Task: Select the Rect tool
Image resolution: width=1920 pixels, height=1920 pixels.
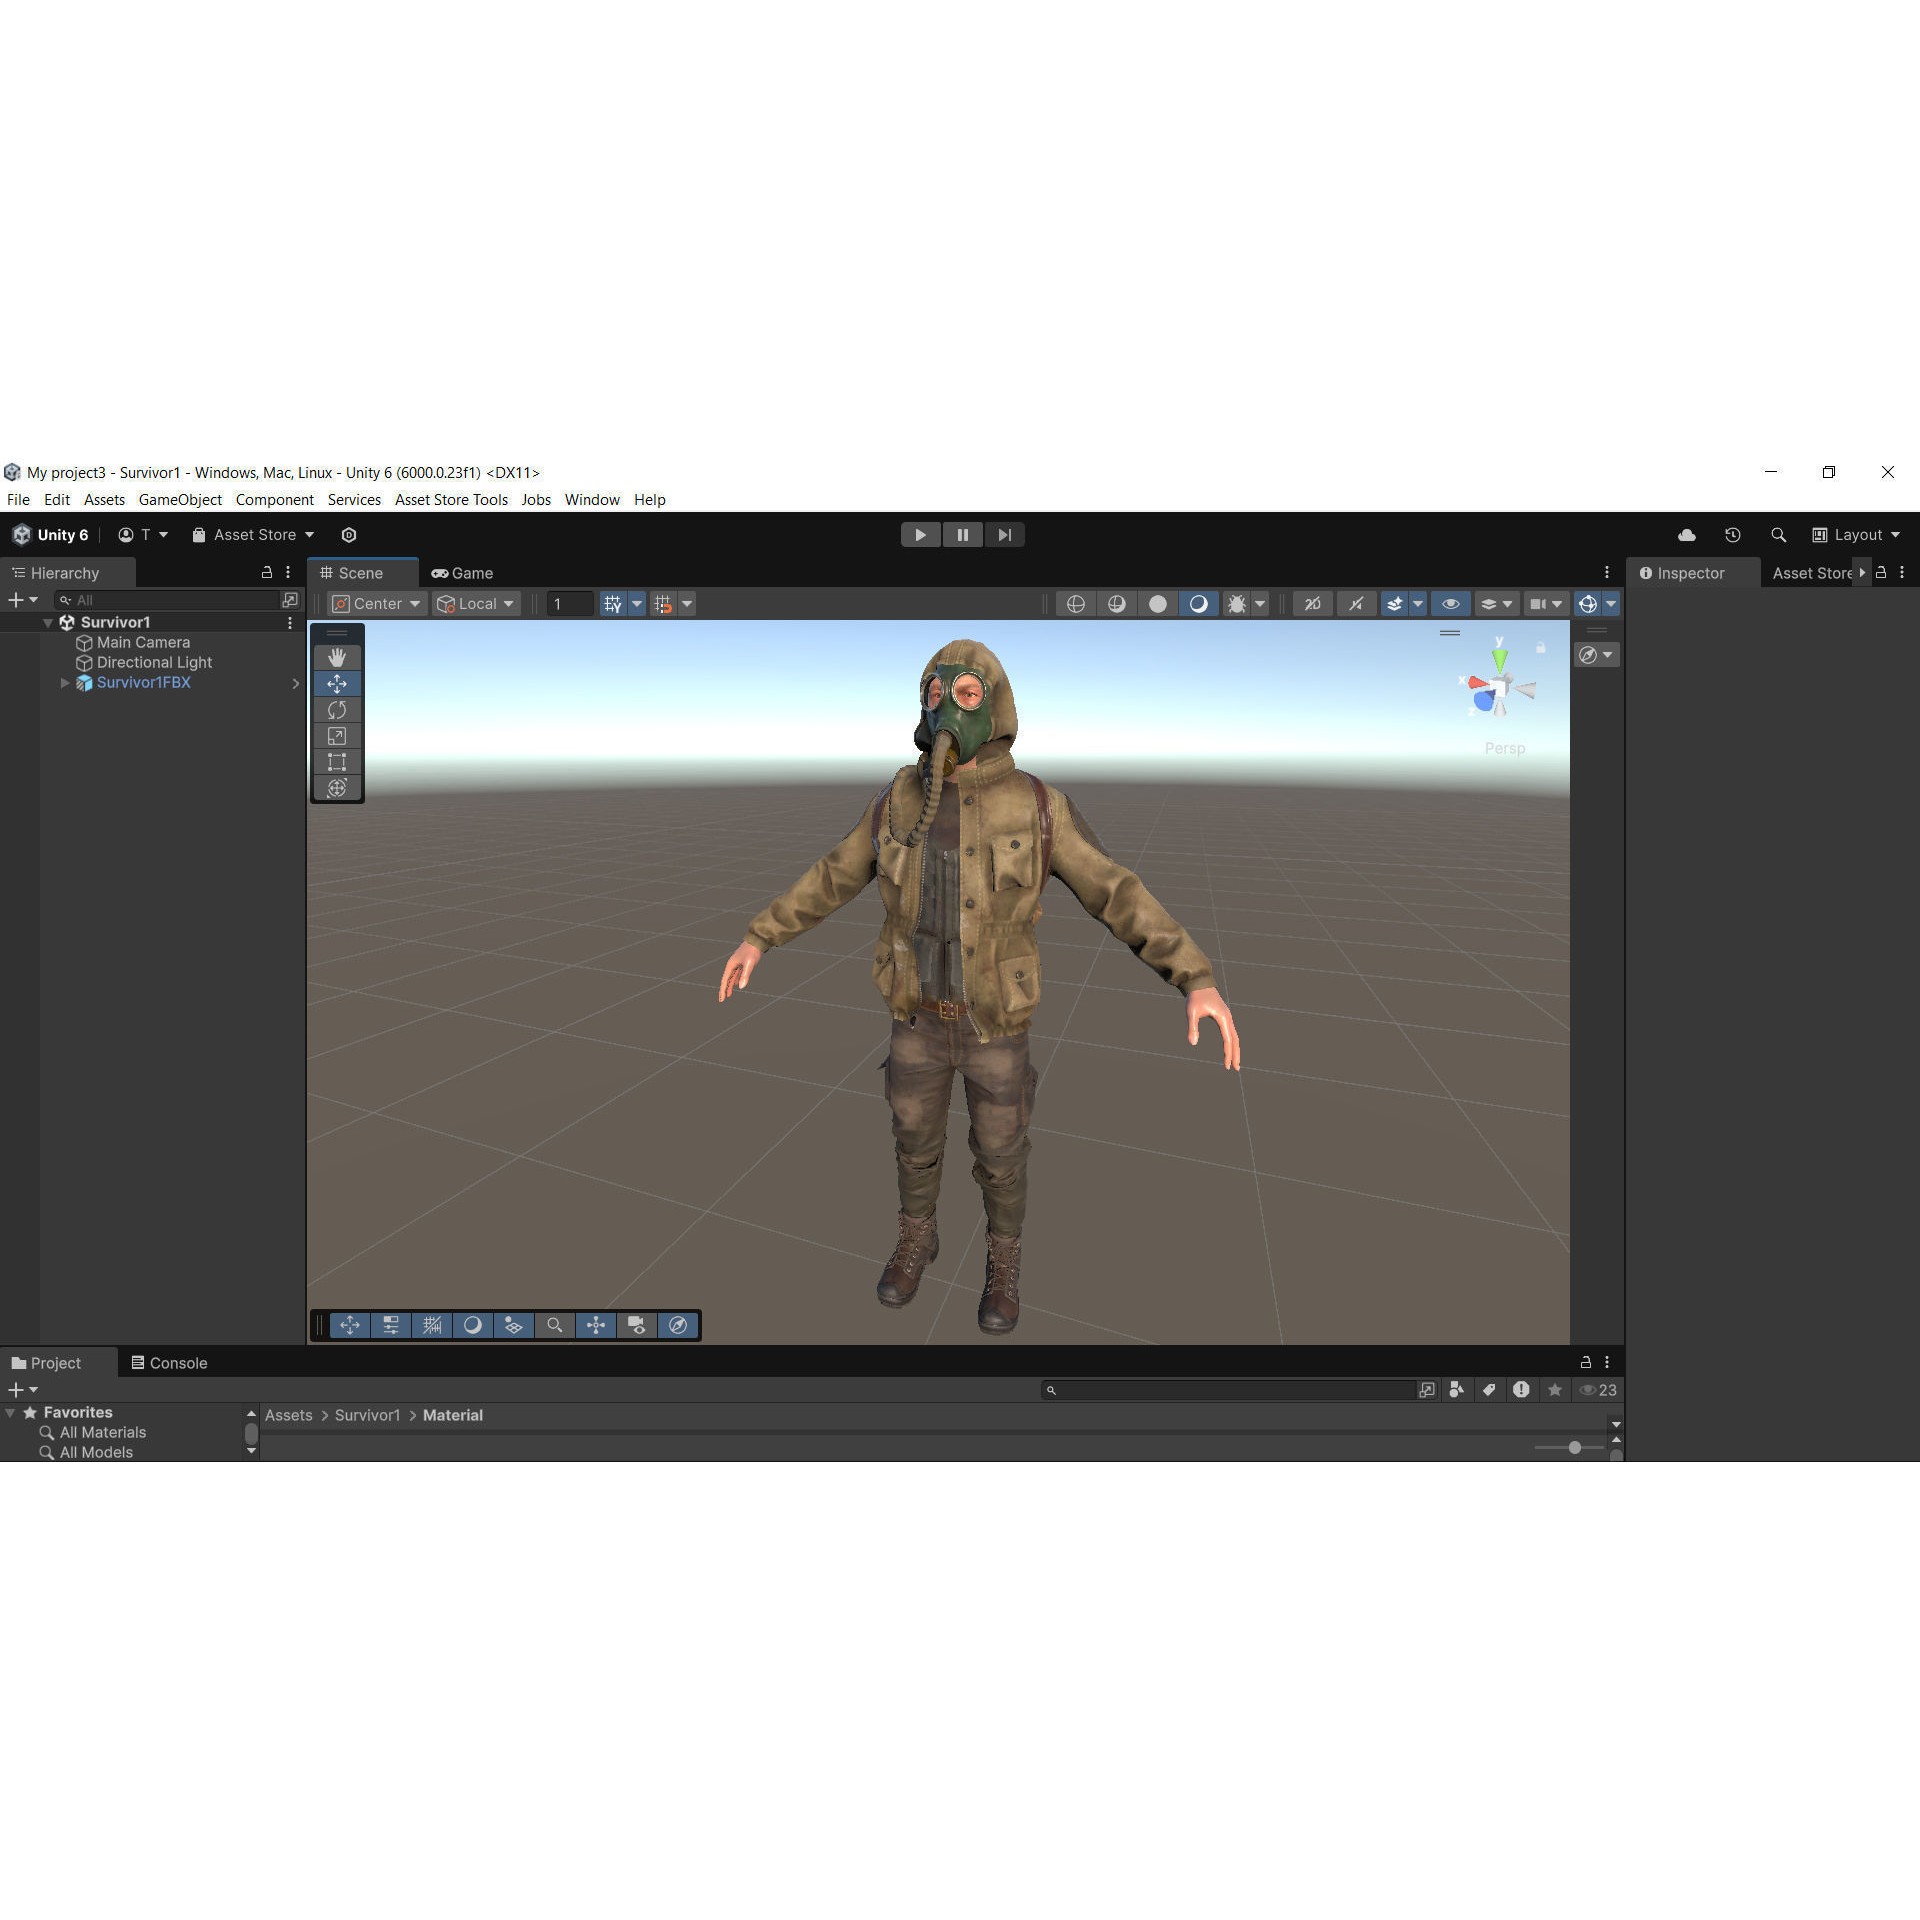Action: pos(337,762)
